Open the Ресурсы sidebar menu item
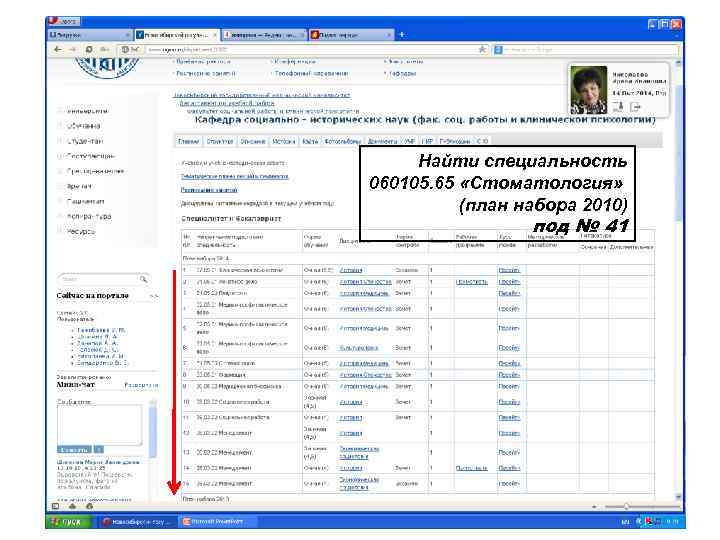The width and height of the screenshot is (720, 540). pos(81,232)
